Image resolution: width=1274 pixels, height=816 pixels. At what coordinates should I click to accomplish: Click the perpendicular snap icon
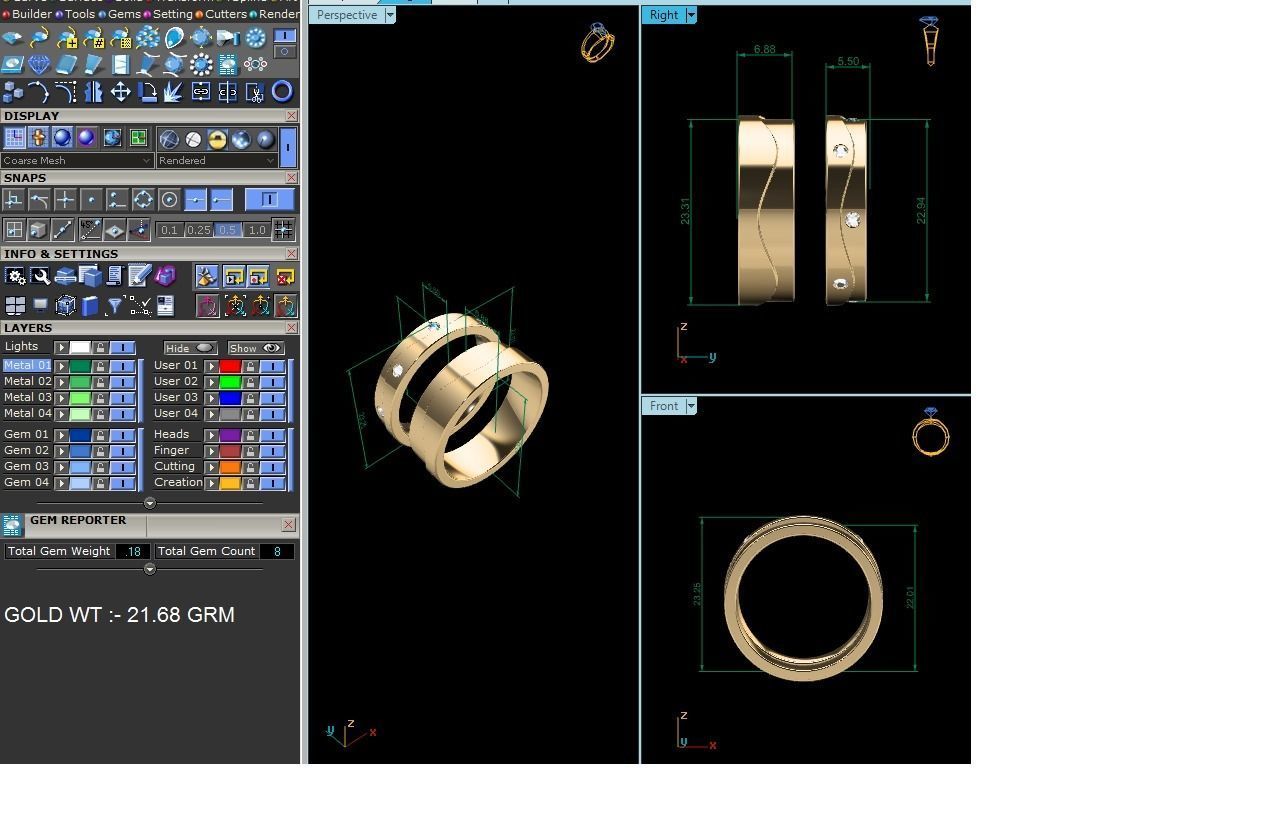coord(13,200)
